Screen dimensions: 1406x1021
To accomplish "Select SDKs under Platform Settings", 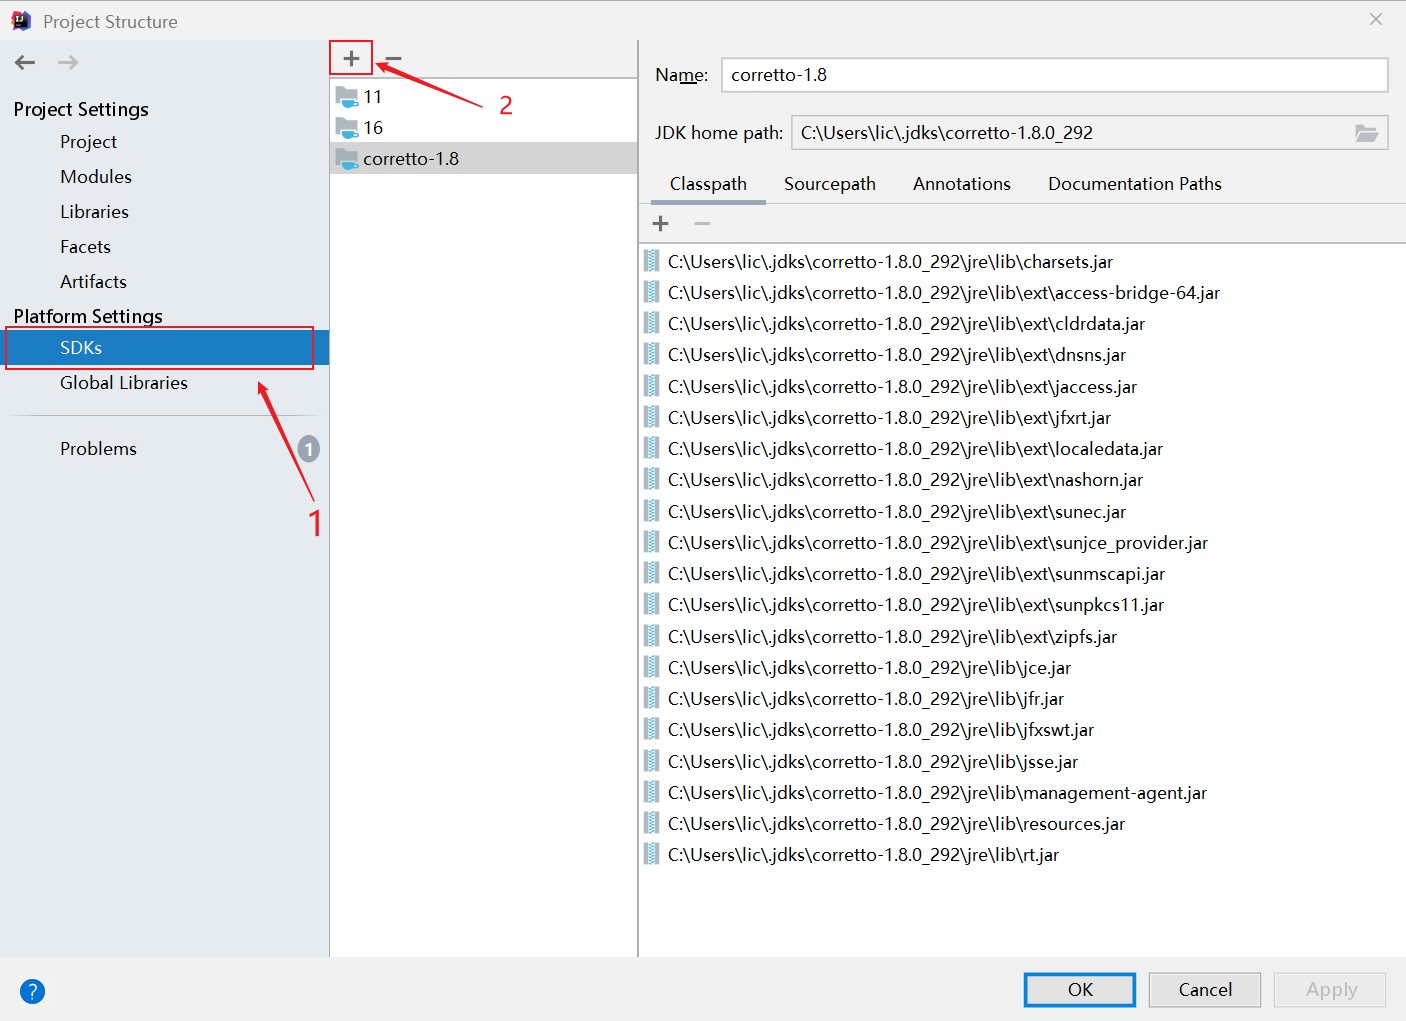I will [164, 348].
